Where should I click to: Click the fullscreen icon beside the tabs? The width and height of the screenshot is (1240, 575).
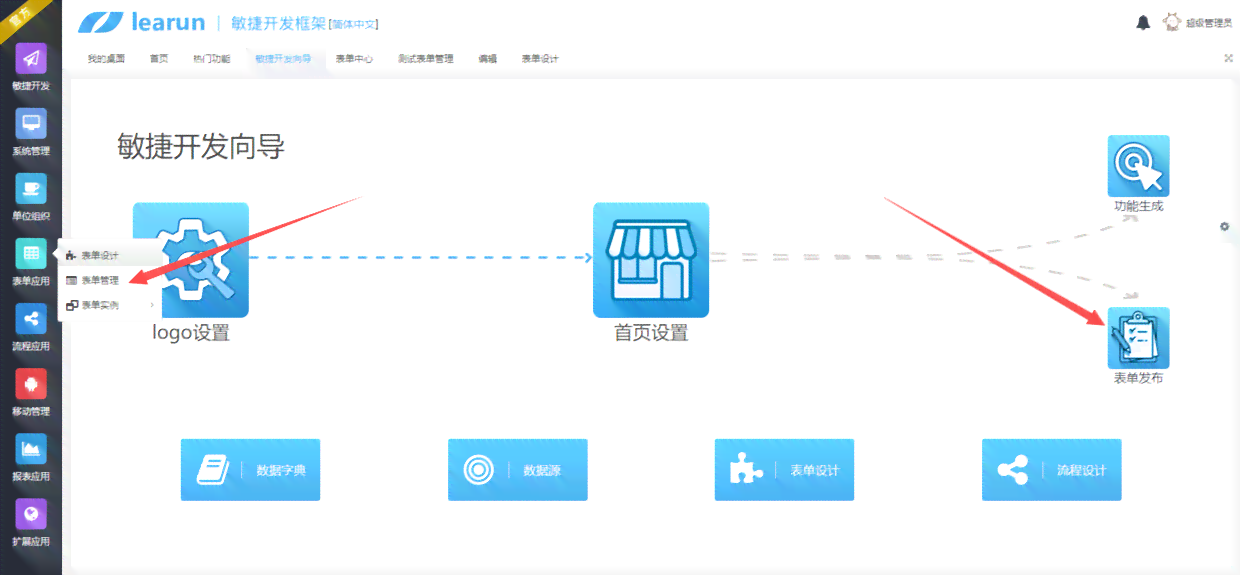[x=1228, y=58]
